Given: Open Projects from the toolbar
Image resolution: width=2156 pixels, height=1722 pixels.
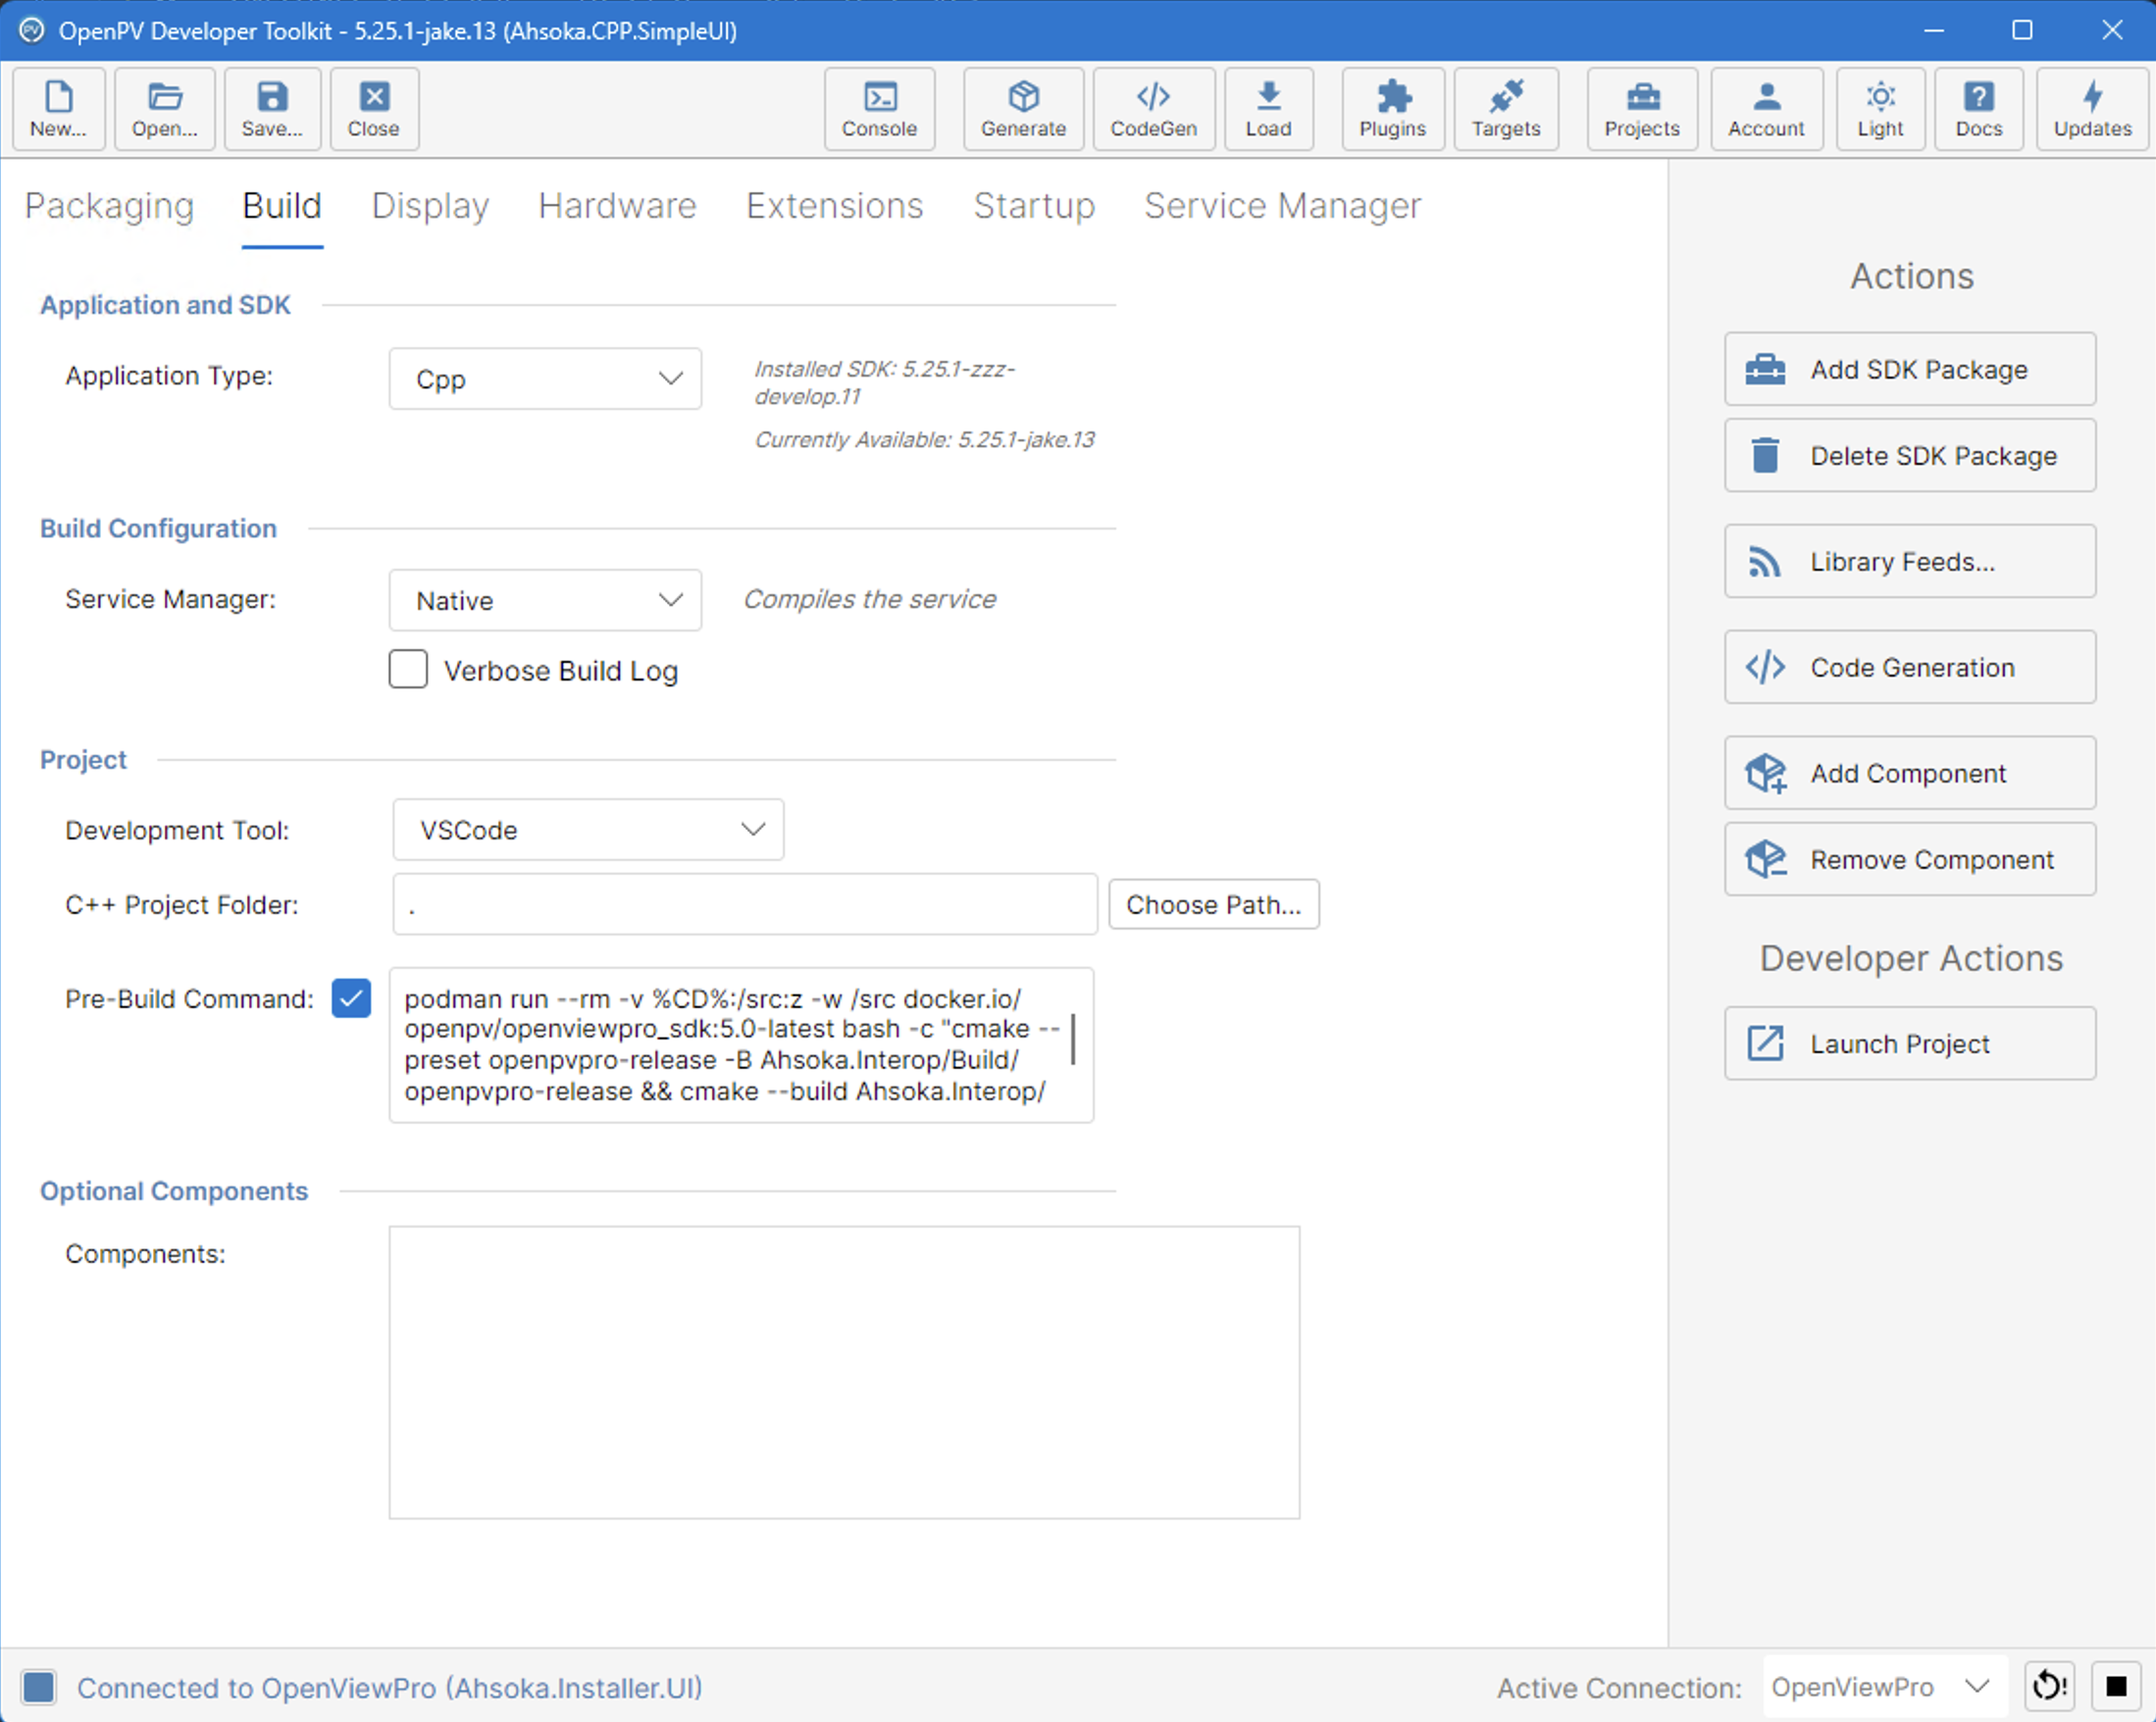Looking at the screenshot, I should [1642, 109].
